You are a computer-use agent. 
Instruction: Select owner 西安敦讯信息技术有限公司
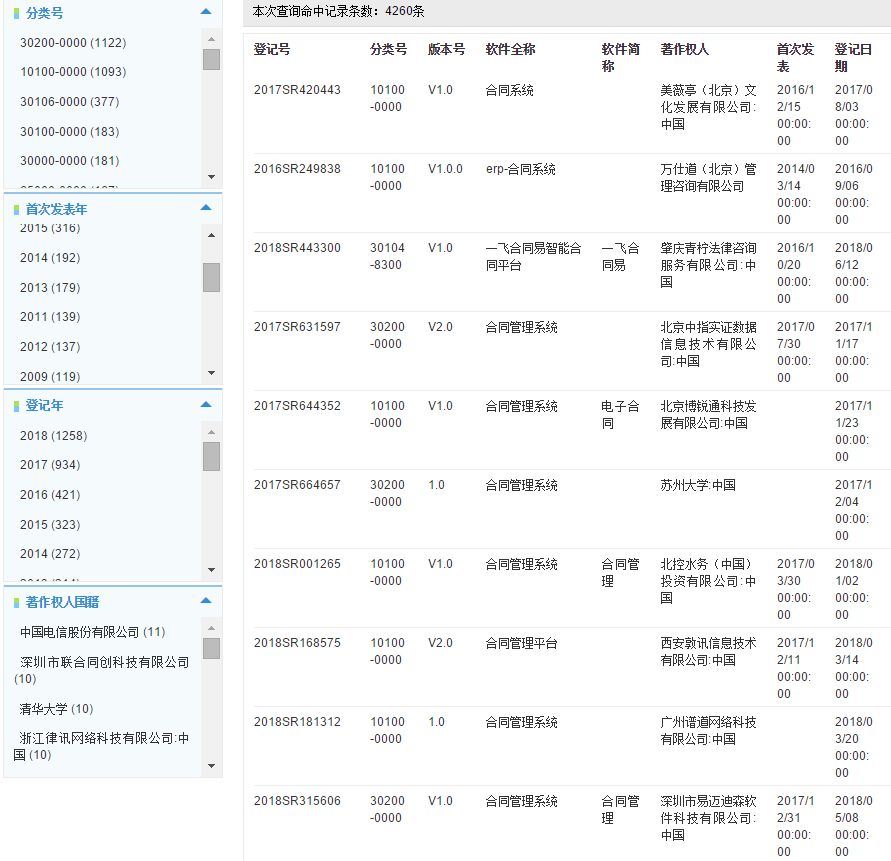pyautogui.click(x=708, y=651)
